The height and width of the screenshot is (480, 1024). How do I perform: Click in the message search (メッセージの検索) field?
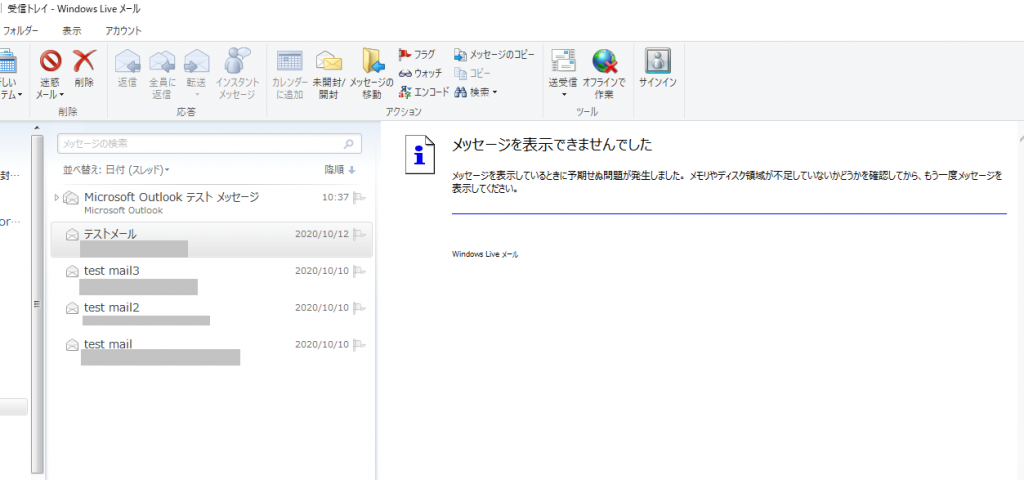coord(209,144)
